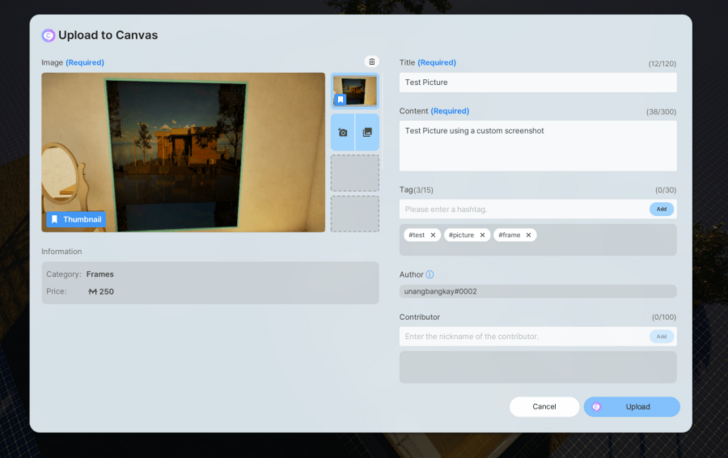The image size is (728, 458).
Task: Click the trash icon above the image thumbnails
Action: tap(372, 62)
